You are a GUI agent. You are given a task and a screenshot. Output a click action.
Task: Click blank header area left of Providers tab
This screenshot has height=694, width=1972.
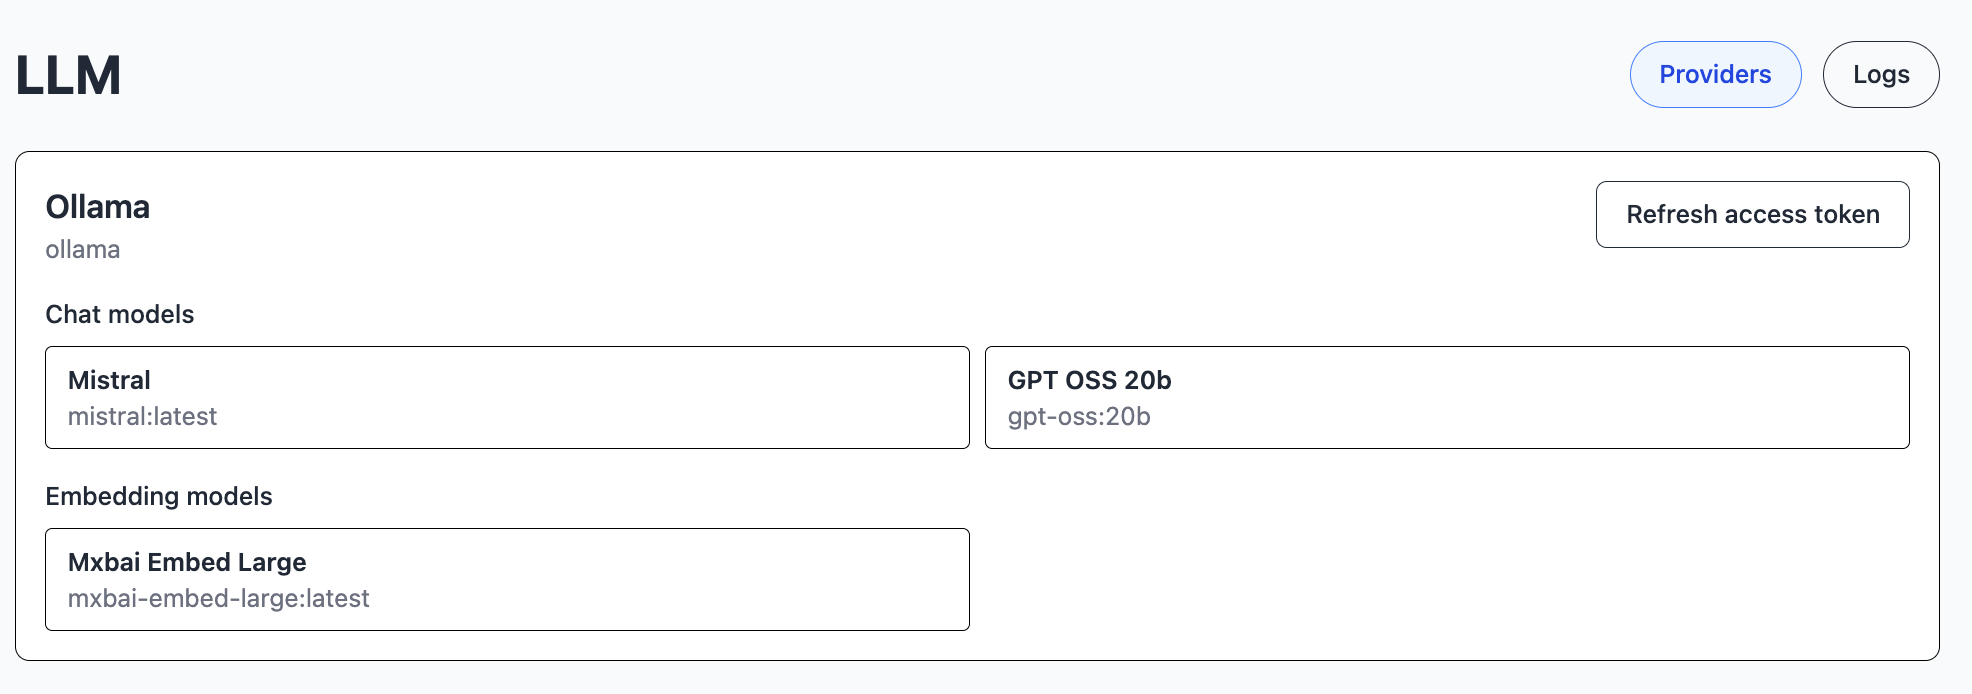pos(900,75)
